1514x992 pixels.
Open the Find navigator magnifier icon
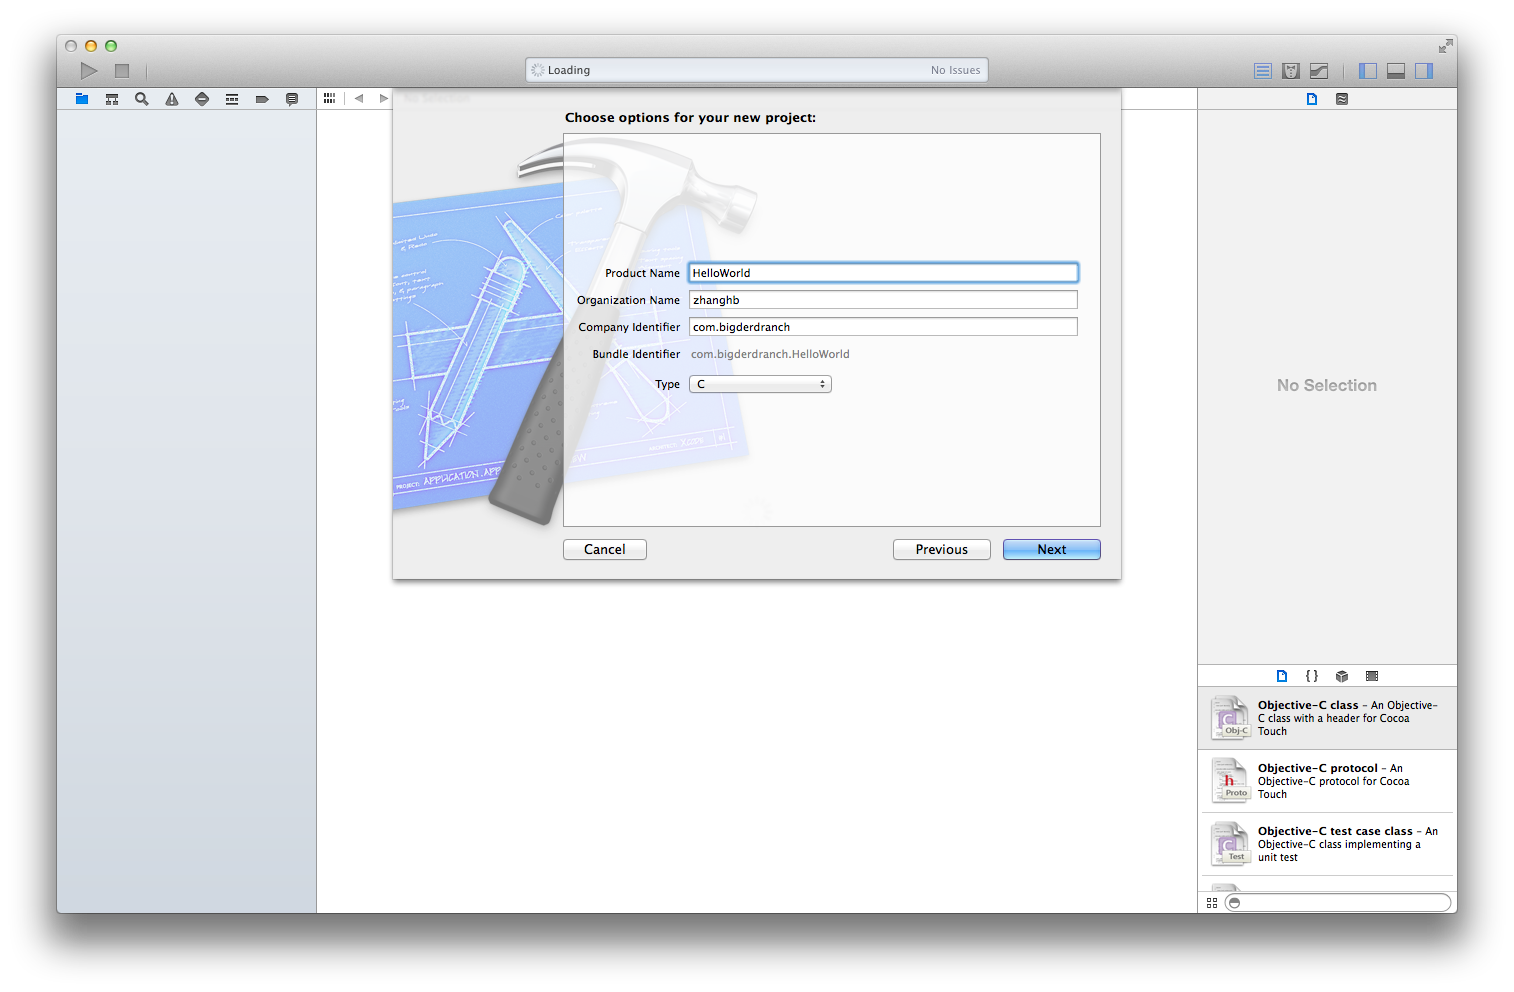pos(142,99)
